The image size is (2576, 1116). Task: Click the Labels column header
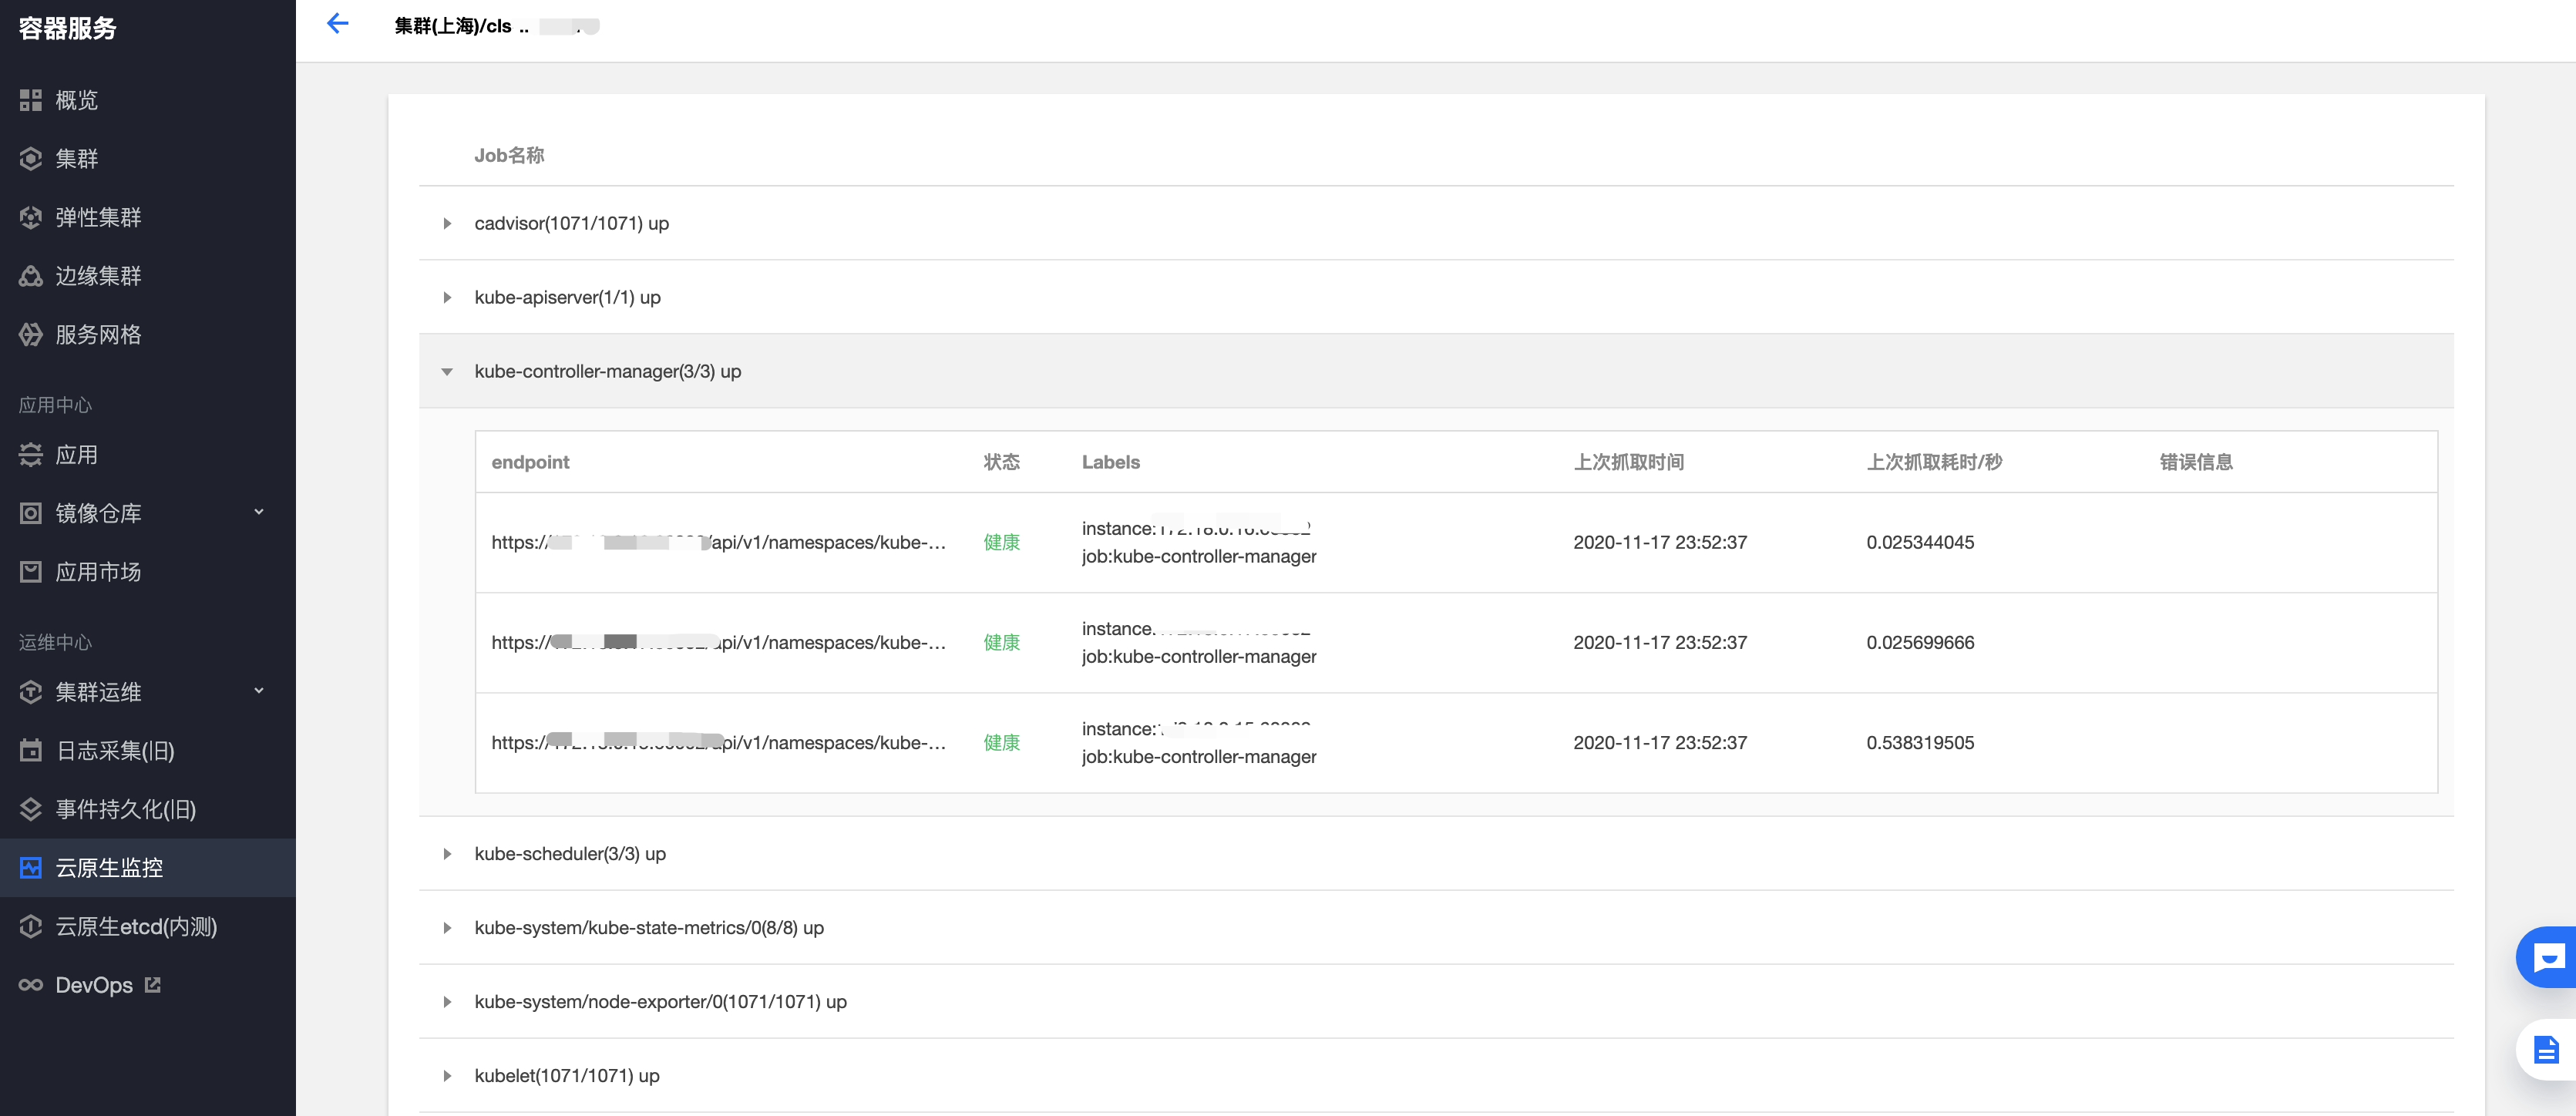[1110, 462]
